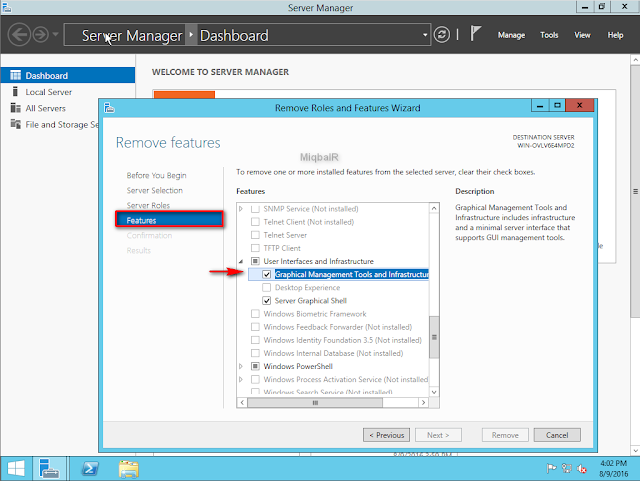Viewport: 640px width, 481px height.
Task: Maximize the Remove Roles and Features Wizard
Action: point(557,105)
